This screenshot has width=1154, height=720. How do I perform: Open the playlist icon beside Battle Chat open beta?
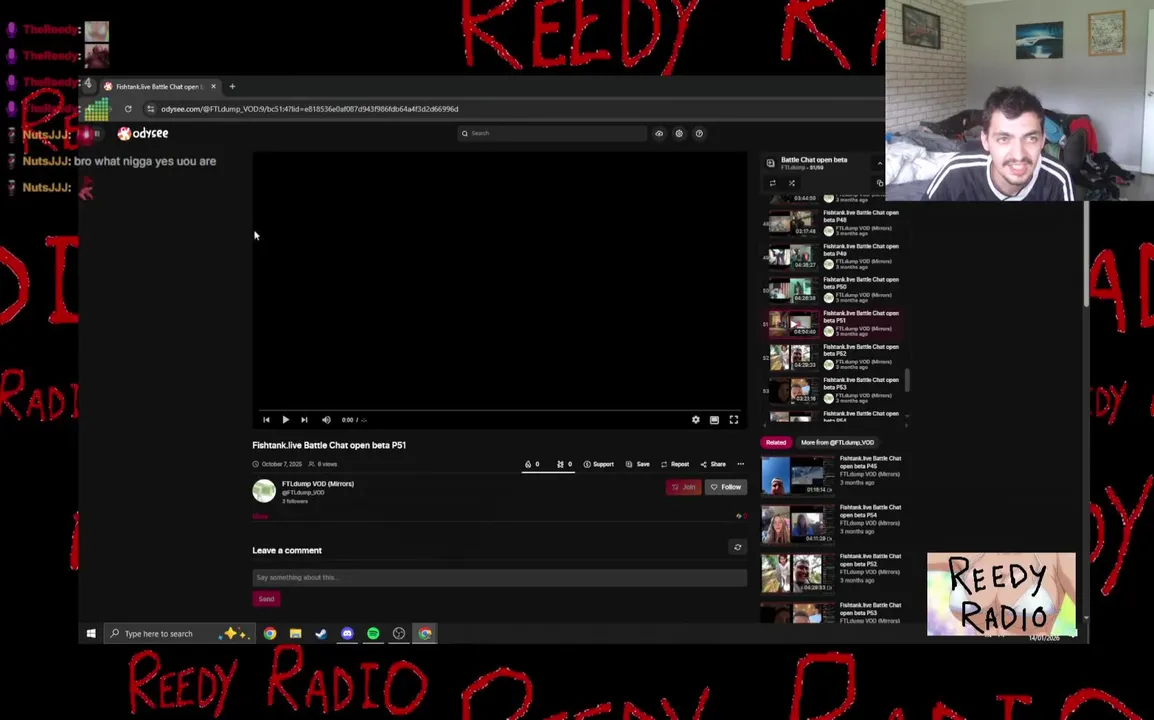(x=771, y=163)
